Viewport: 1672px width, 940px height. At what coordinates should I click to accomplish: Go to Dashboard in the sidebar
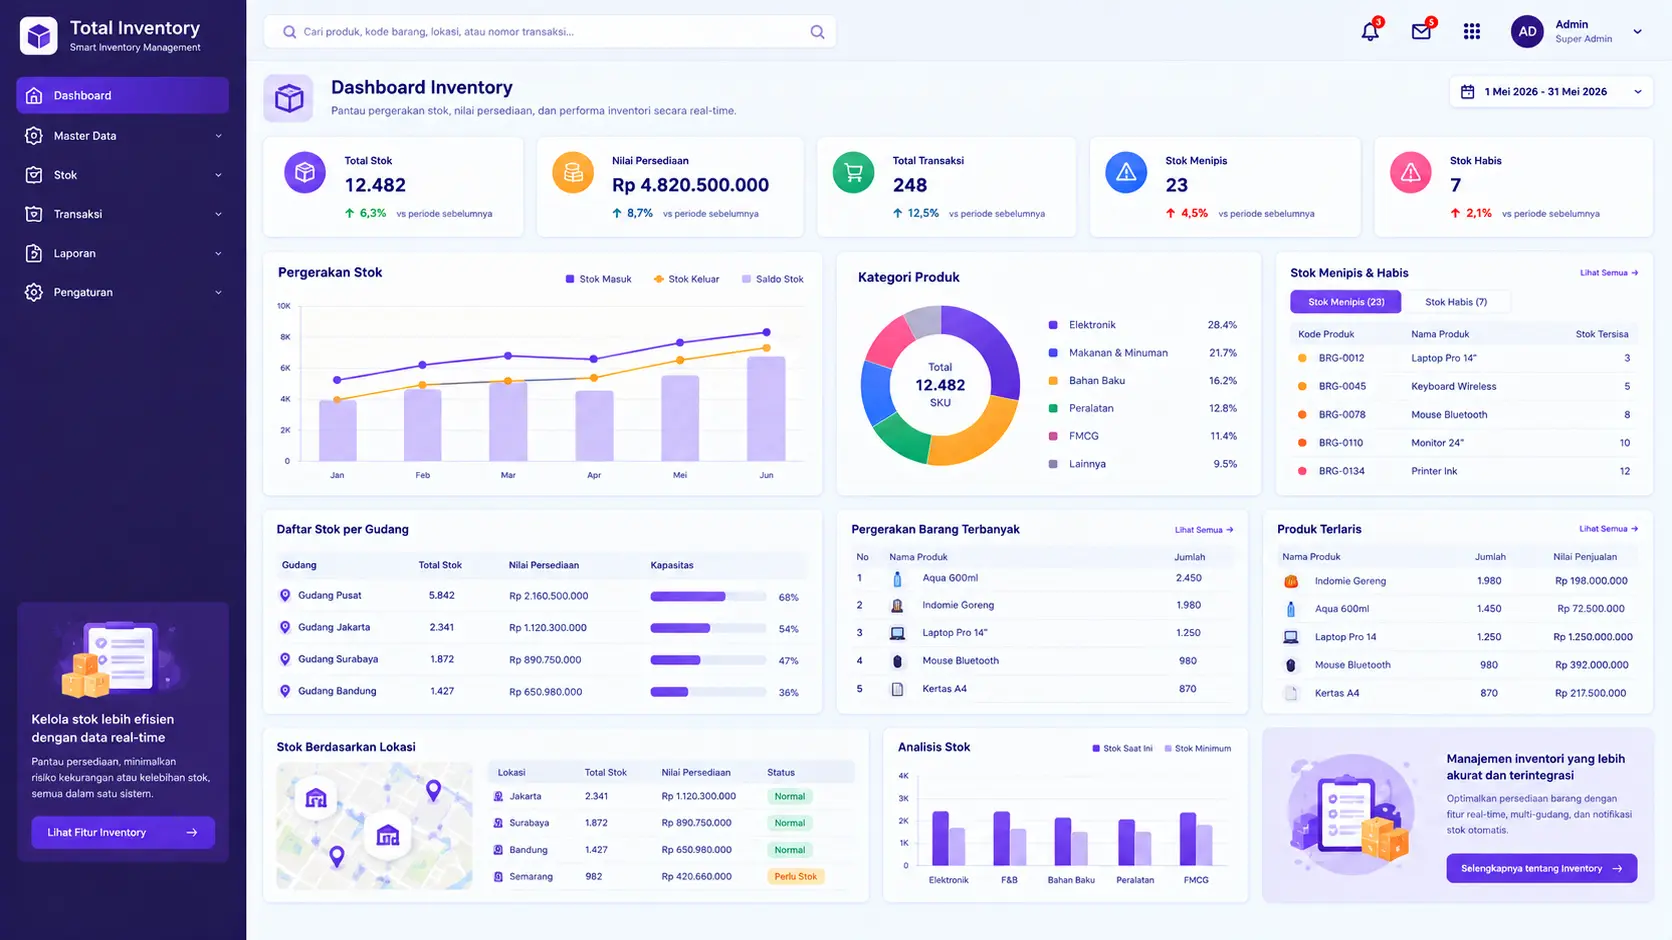click(122, 95)
